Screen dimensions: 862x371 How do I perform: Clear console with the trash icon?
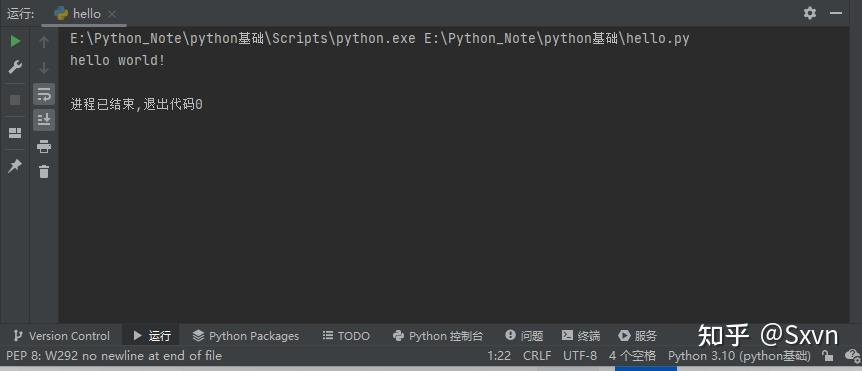tap(44, 171)
